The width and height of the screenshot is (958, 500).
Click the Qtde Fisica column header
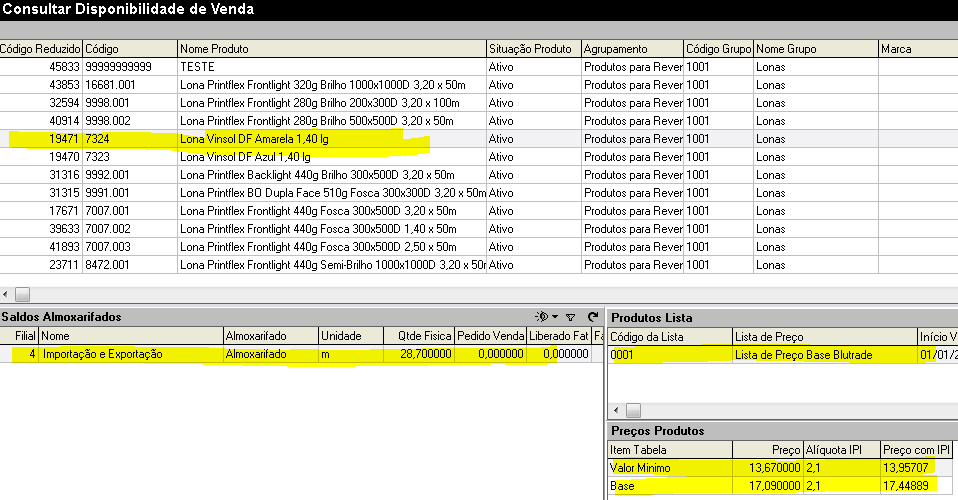tap(419, 336)
